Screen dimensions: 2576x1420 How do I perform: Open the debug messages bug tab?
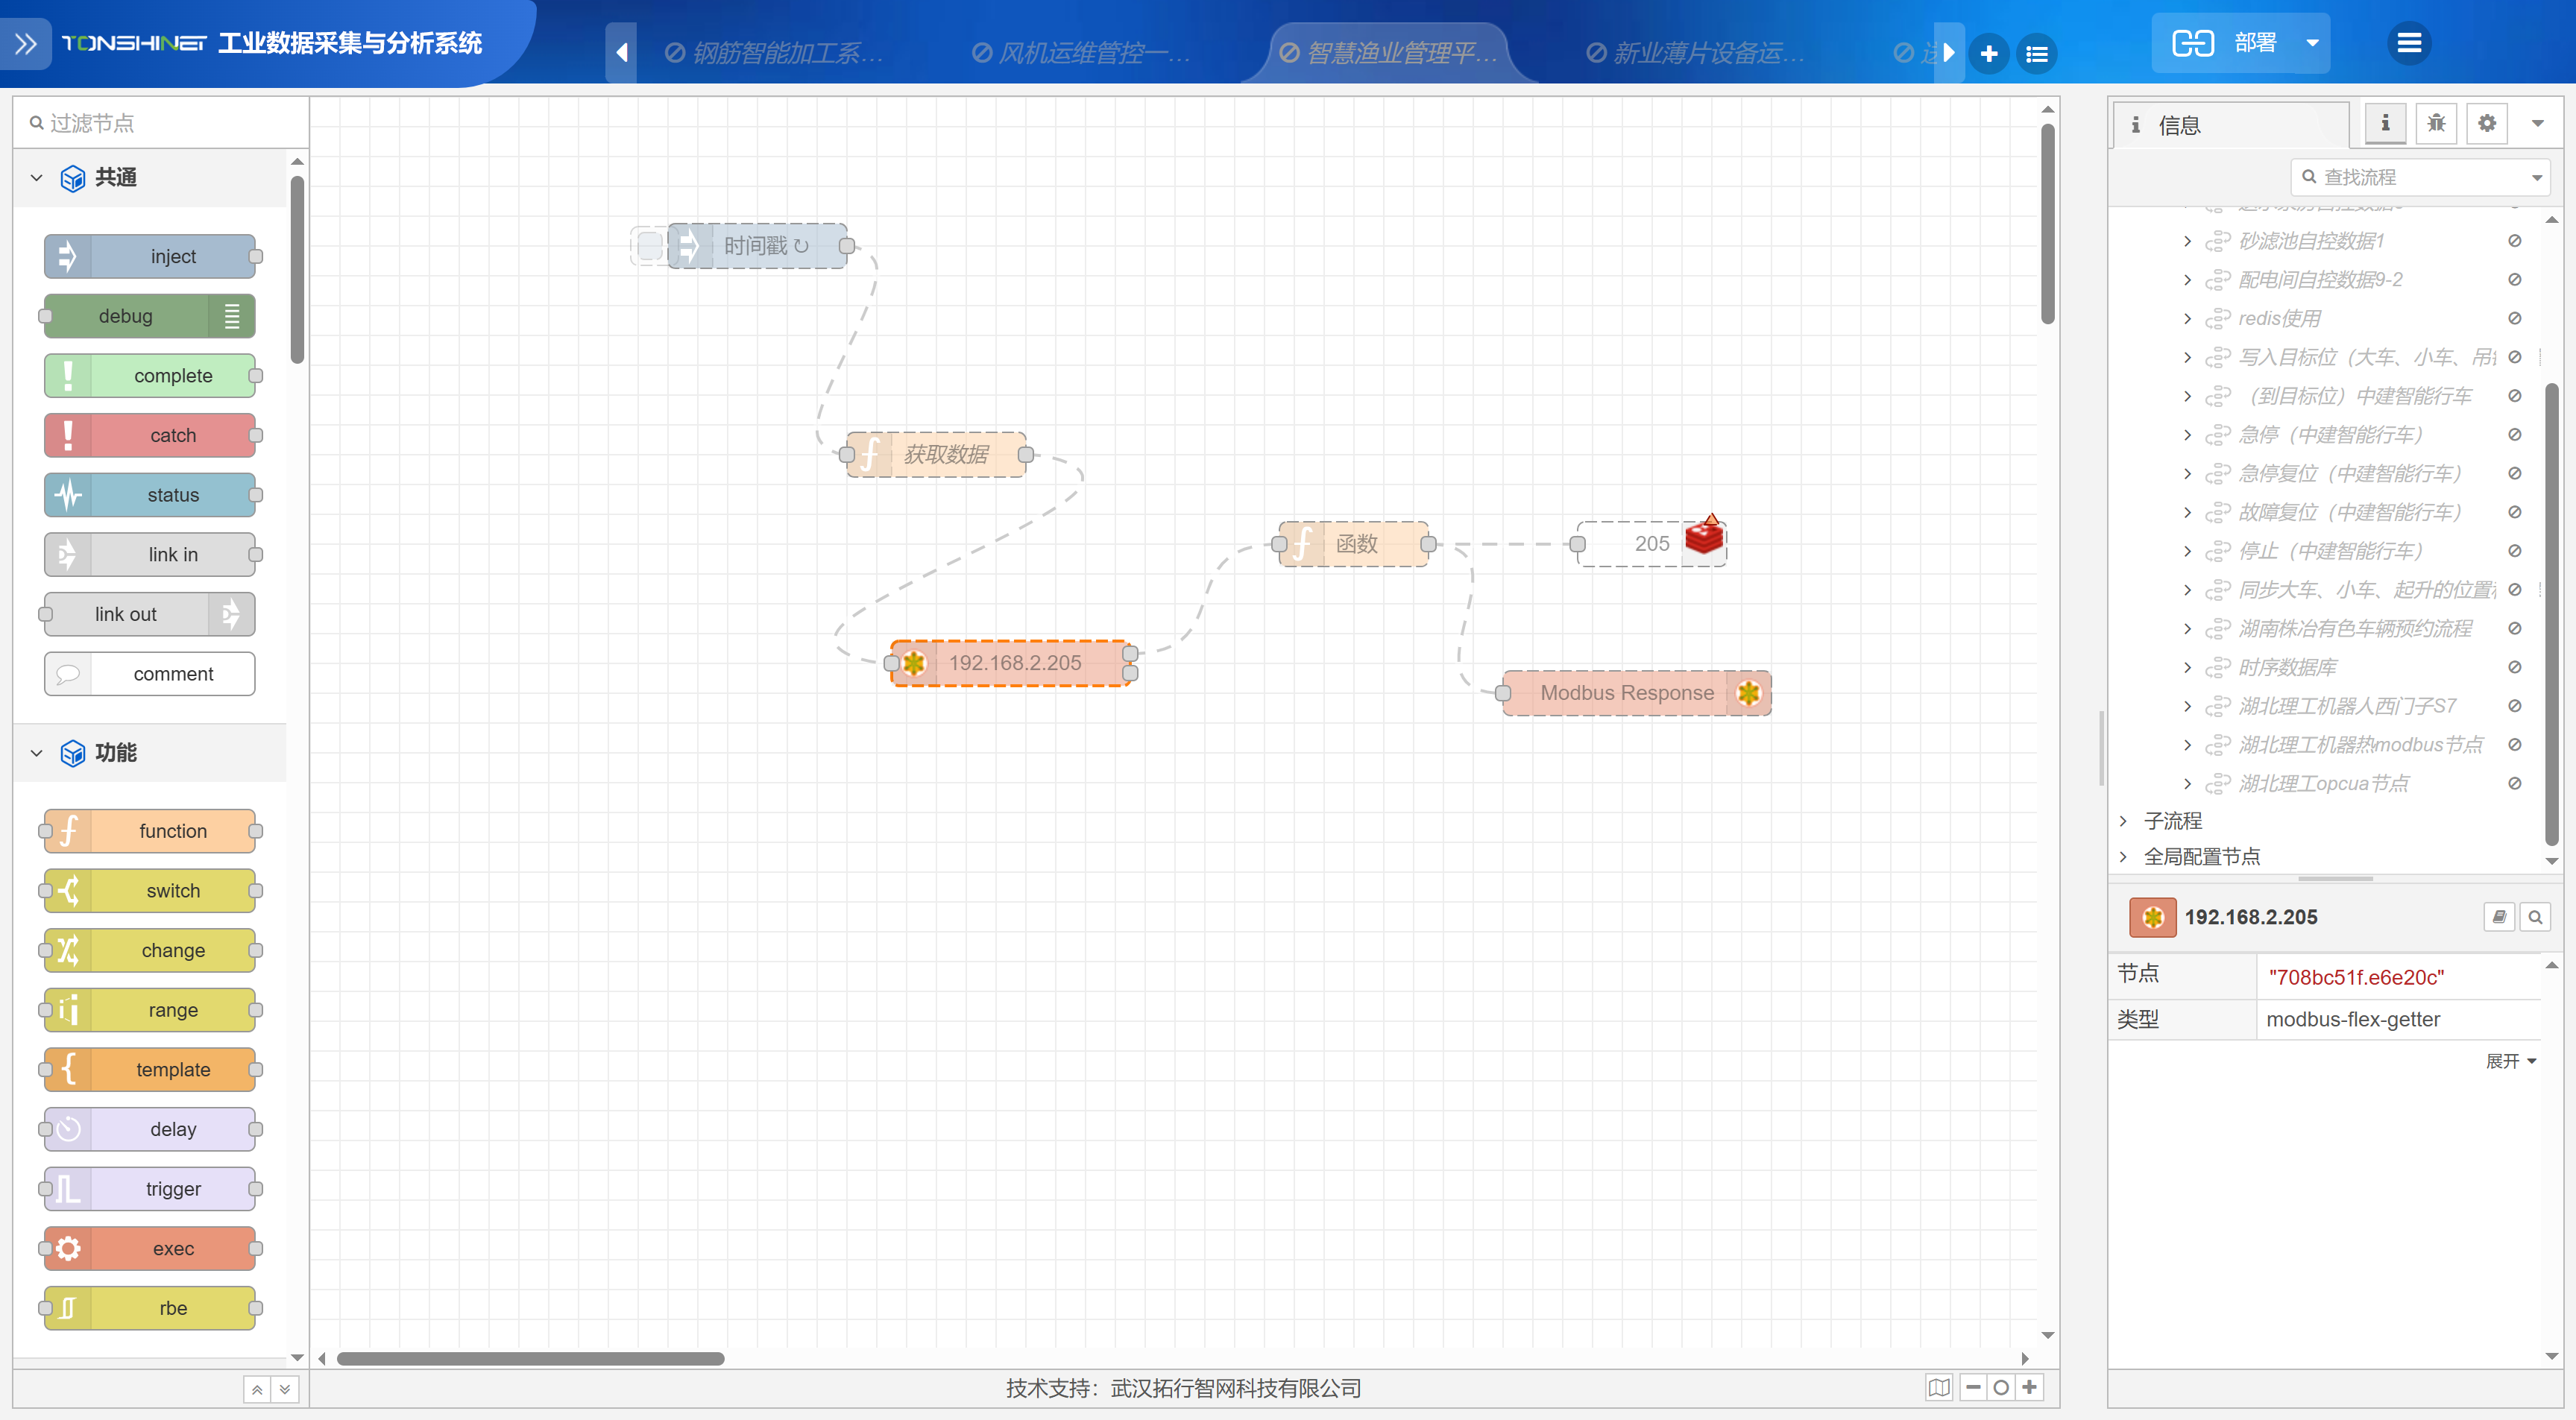pos(2436,124)
